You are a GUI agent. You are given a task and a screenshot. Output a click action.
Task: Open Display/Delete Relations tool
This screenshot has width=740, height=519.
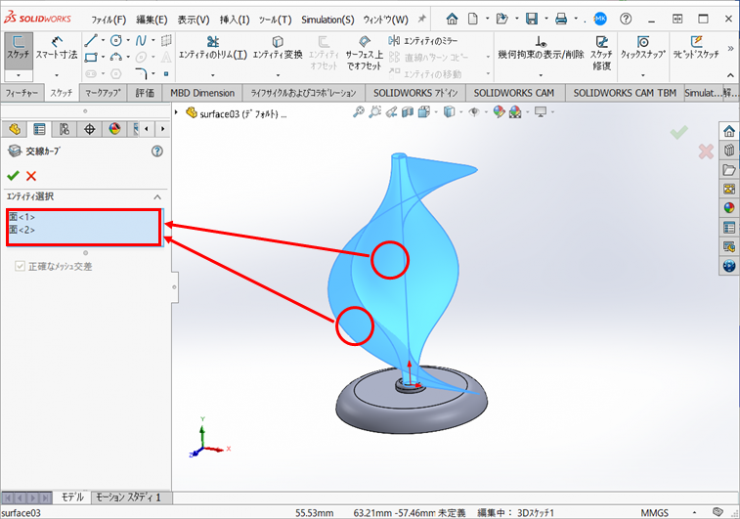click(540, 47)
